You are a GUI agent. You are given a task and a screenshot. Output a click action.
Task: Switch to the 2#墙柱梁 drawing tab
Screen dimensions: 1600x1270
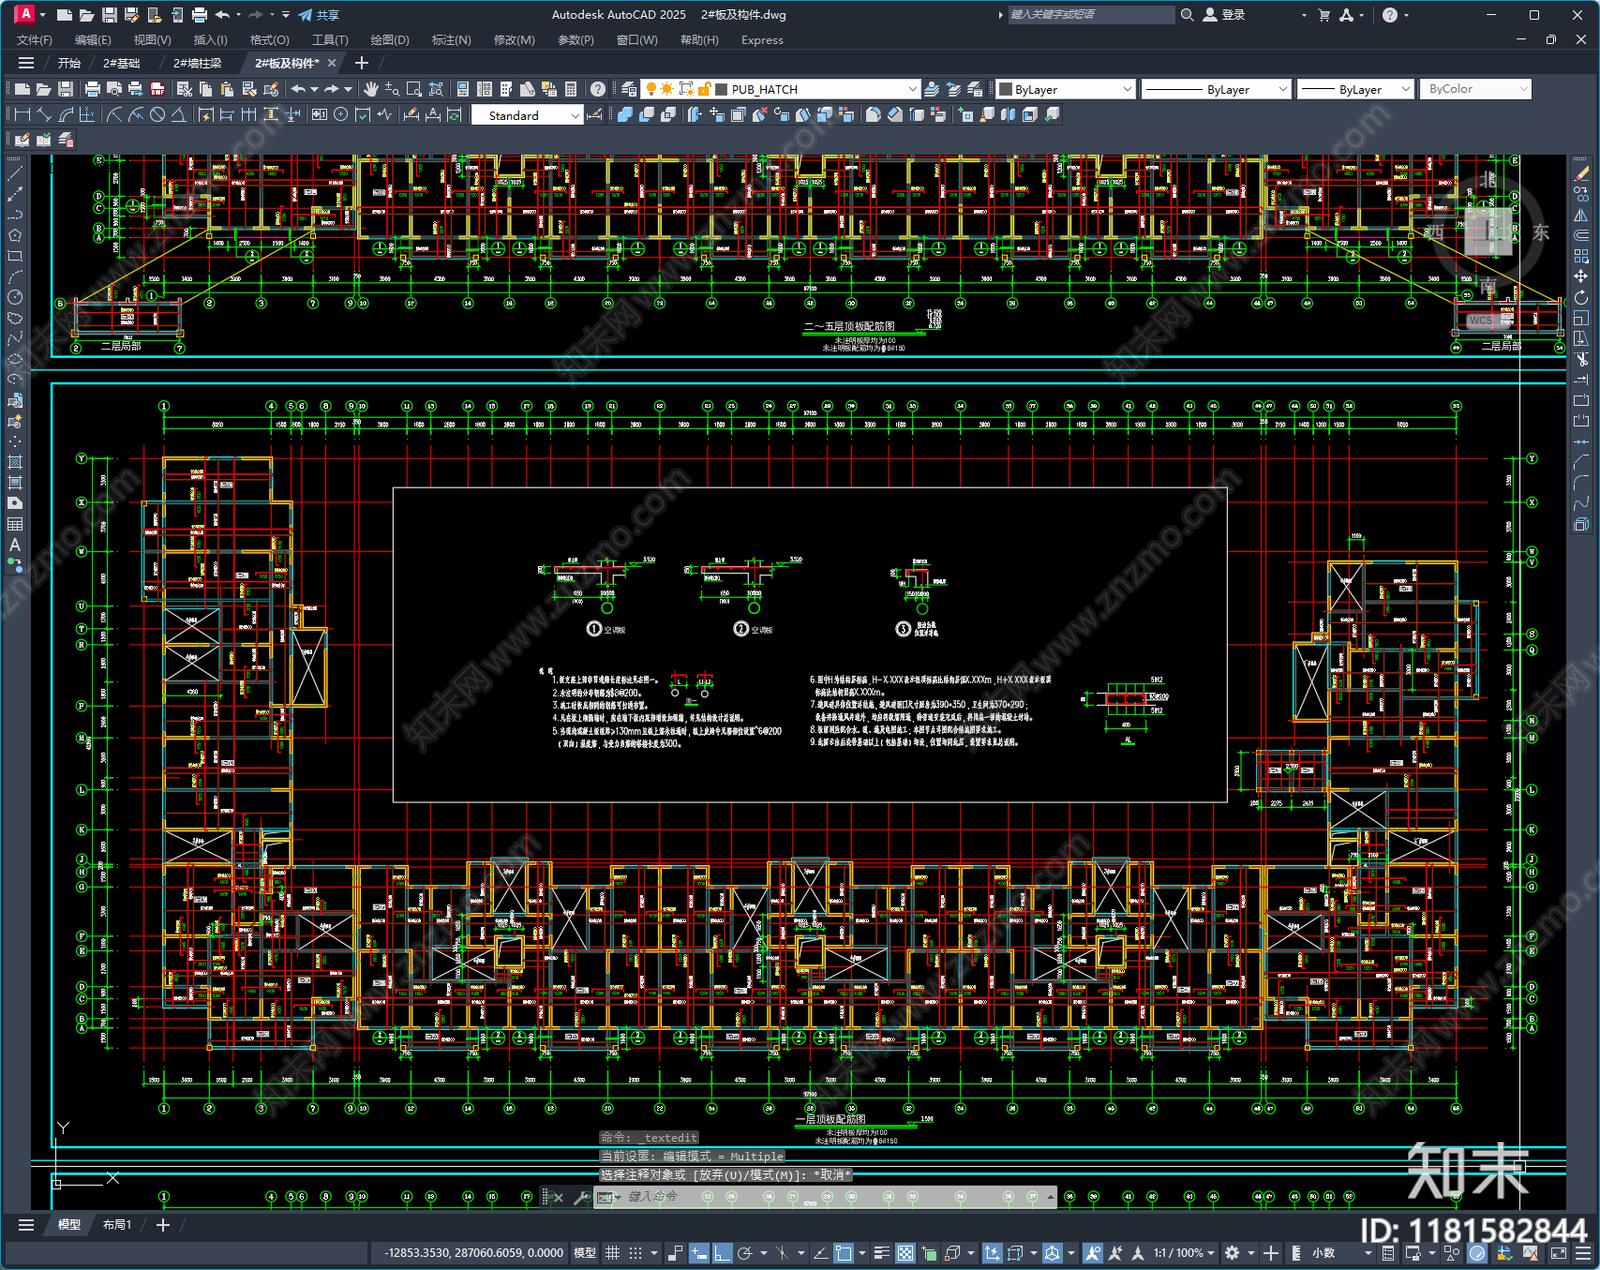[x=197, y=63]
